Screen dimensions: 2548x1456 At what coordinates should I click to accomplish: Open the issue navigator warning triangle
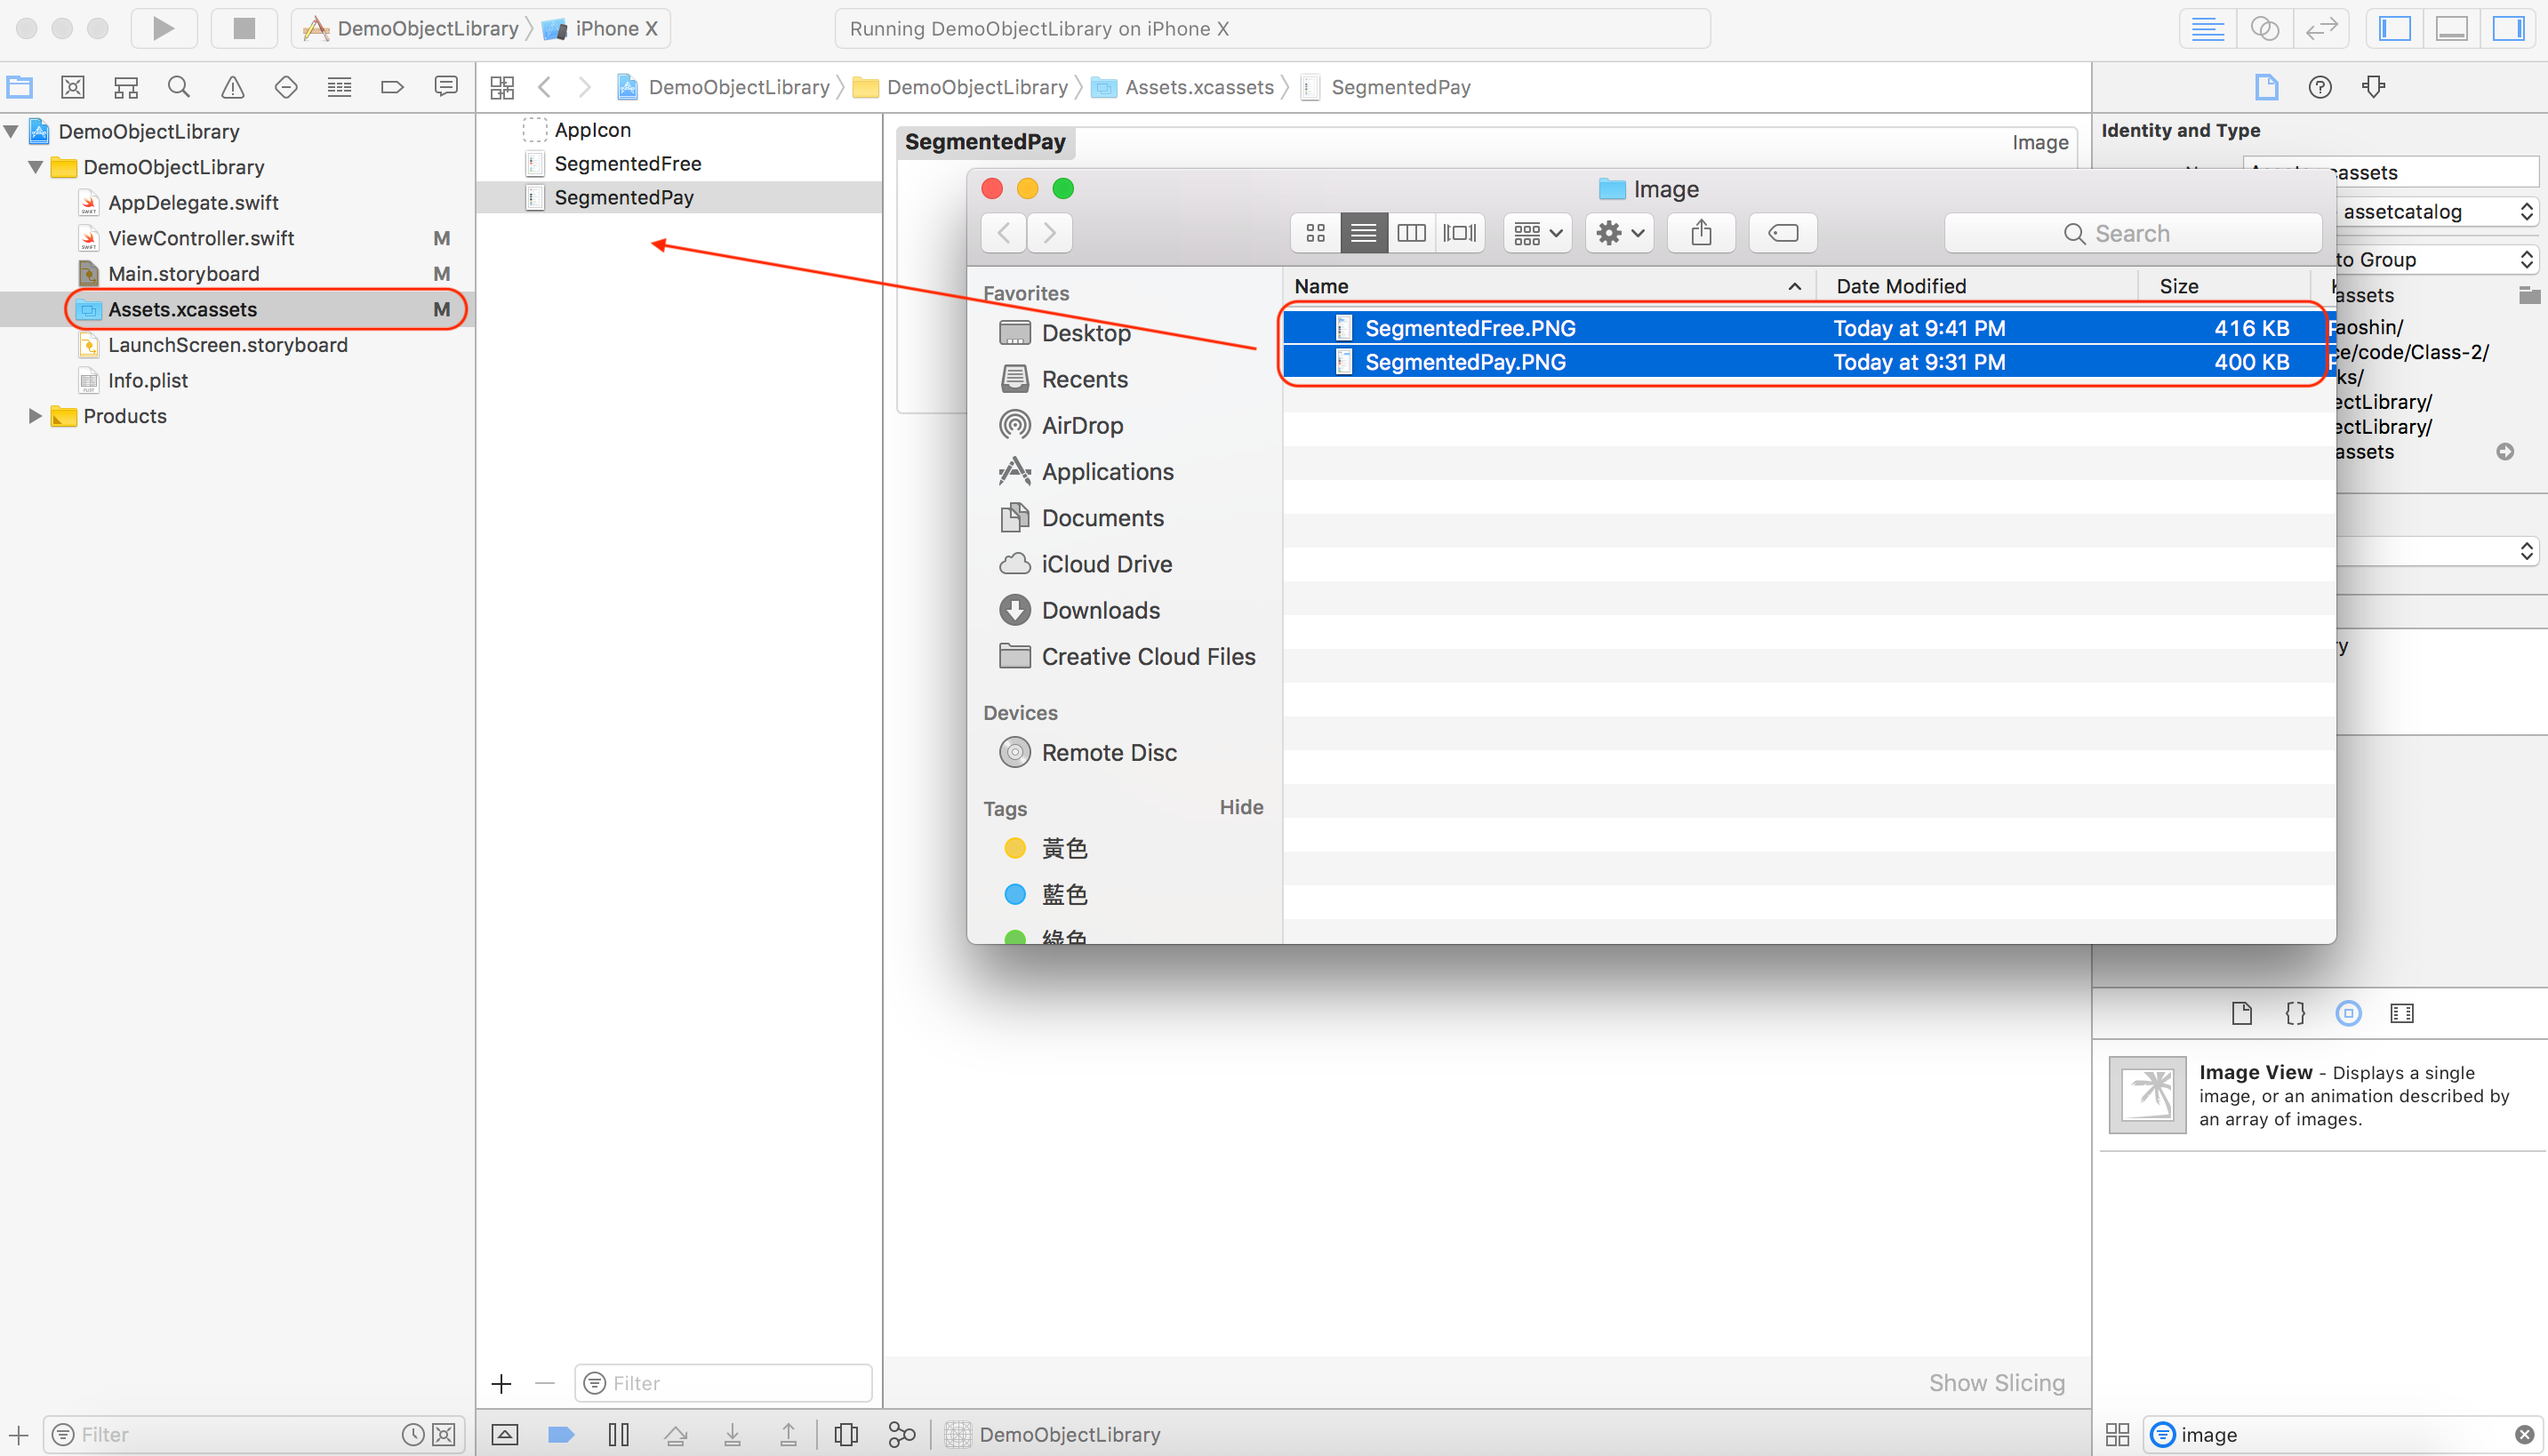tap(232, 87)
